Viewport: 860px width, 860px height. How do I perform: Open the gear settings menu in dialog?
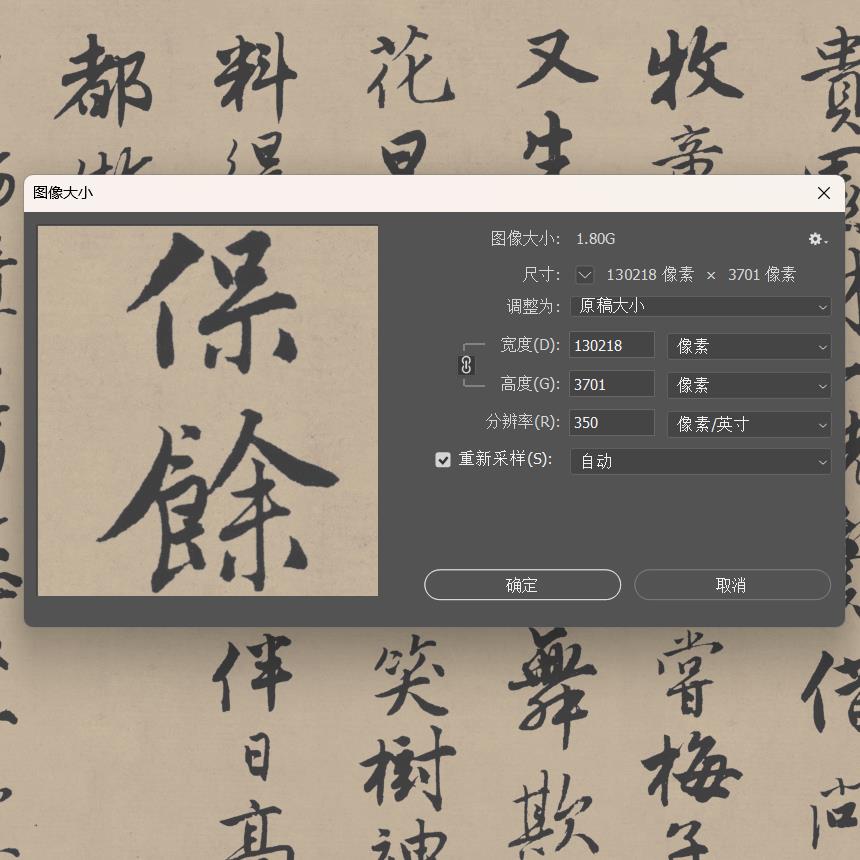(x=817, y=239)
